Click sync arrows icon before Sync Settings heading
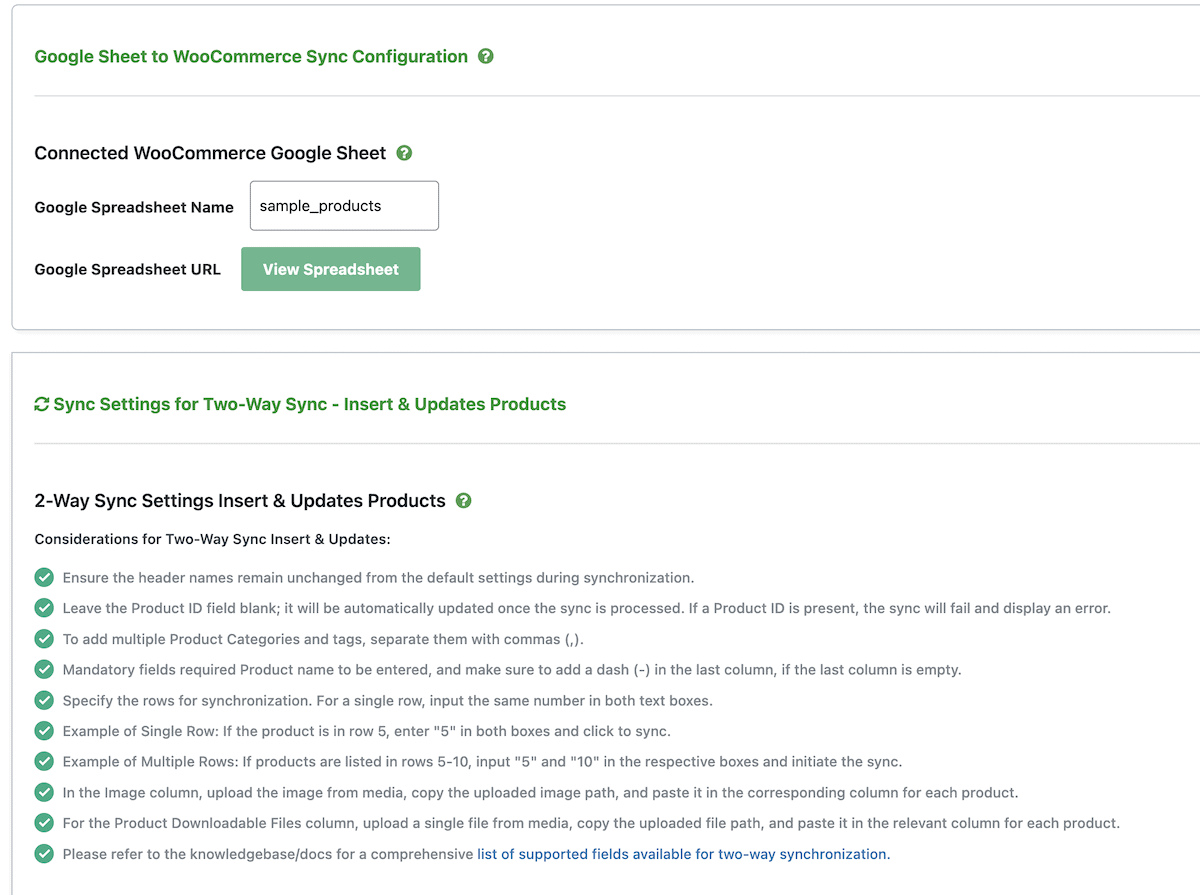The width and height of the screenshot is (1200, 895). 42,405
